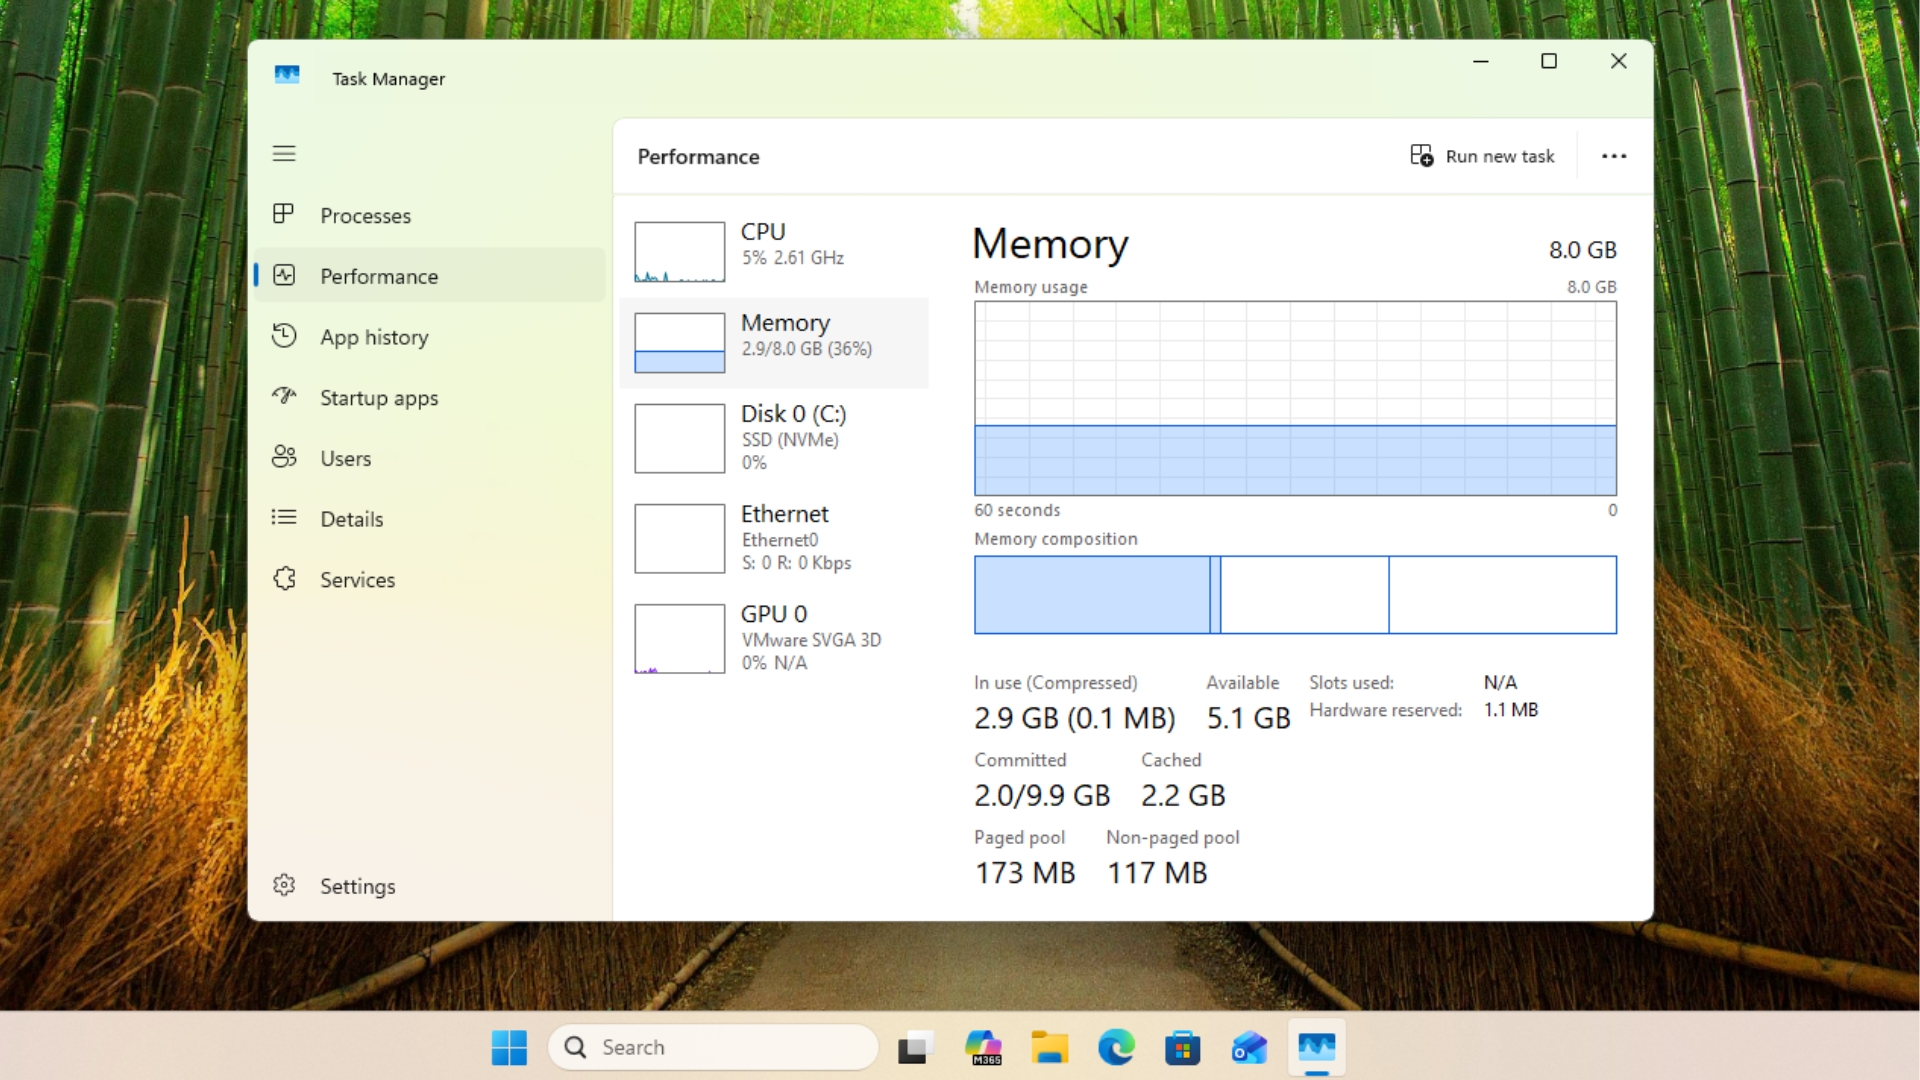Click the Users label in sidebar
Image resolution: width=1920 pixels, height=1080 pixels.
point(345,458)
